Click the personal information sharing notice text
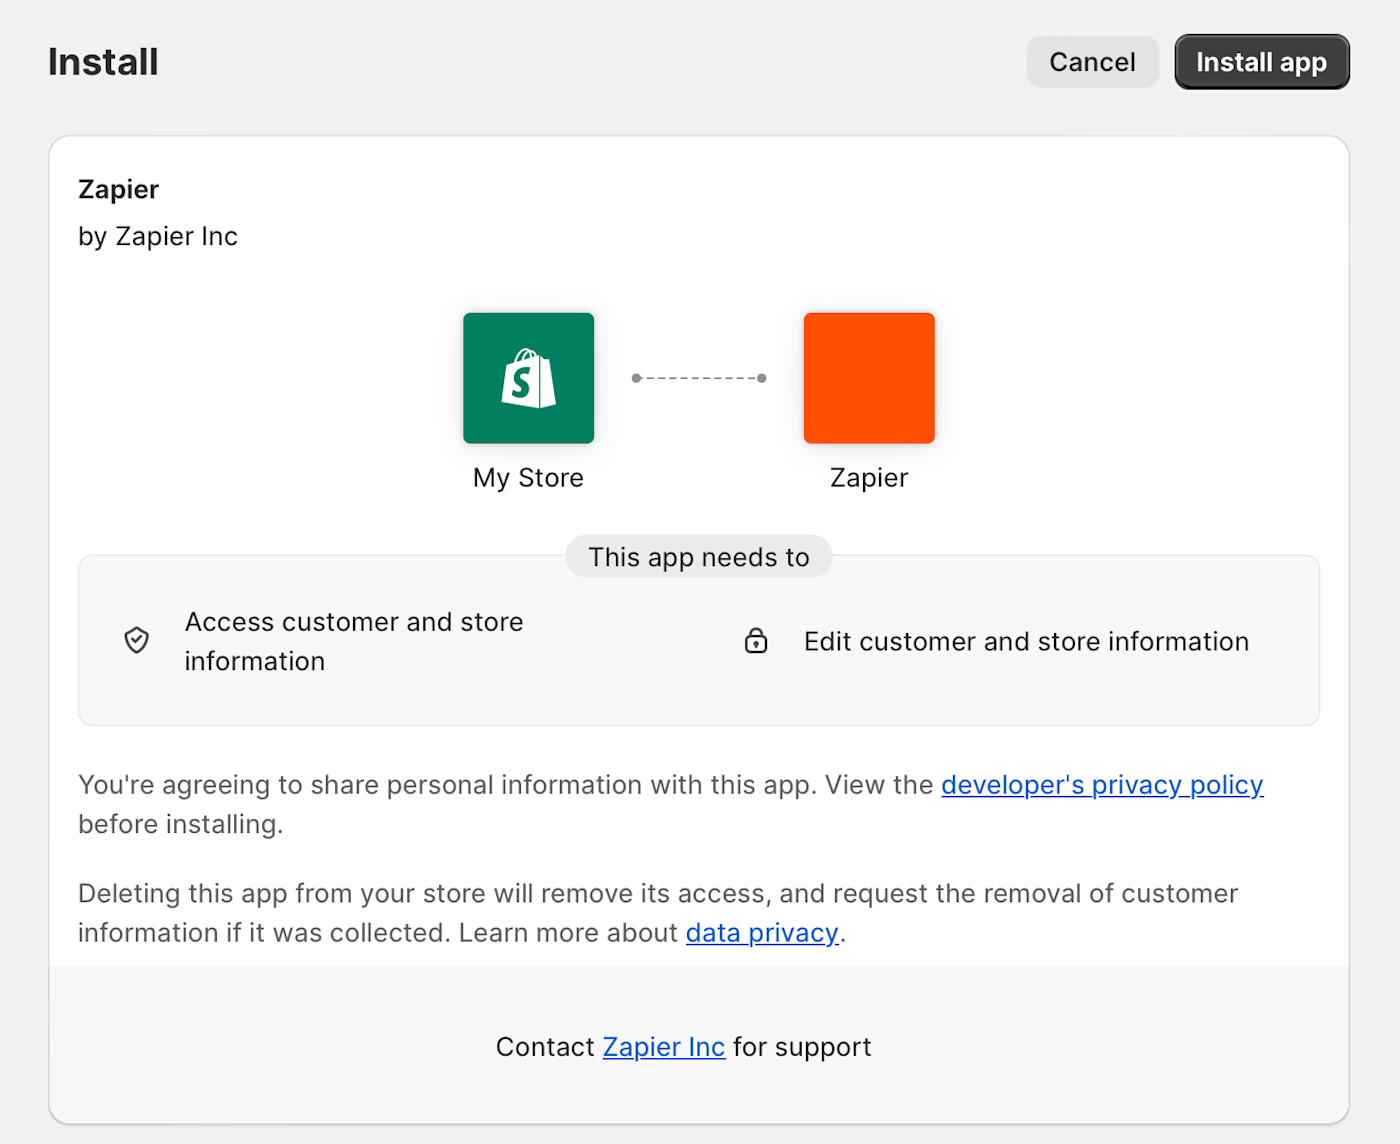 [x=671, y=804]
